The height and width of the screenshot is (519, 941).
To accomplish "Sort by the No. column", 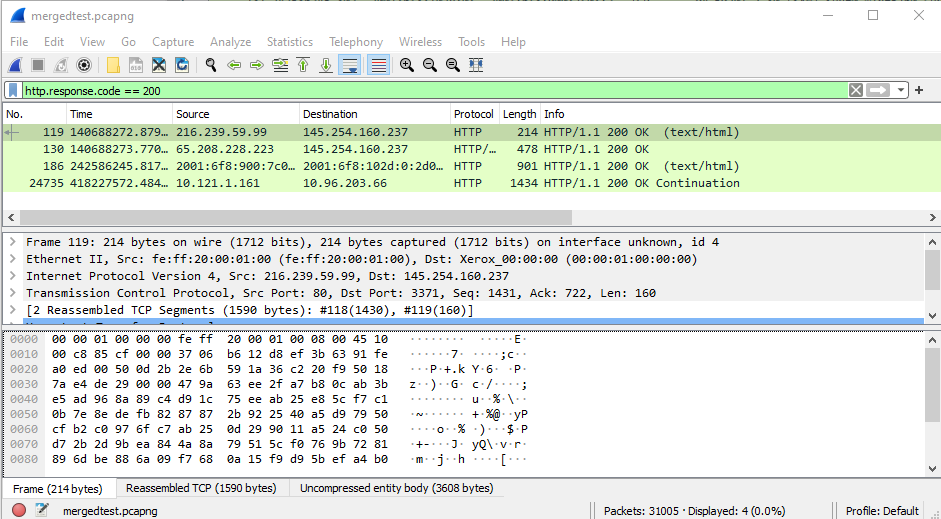I will coord(35,114).
